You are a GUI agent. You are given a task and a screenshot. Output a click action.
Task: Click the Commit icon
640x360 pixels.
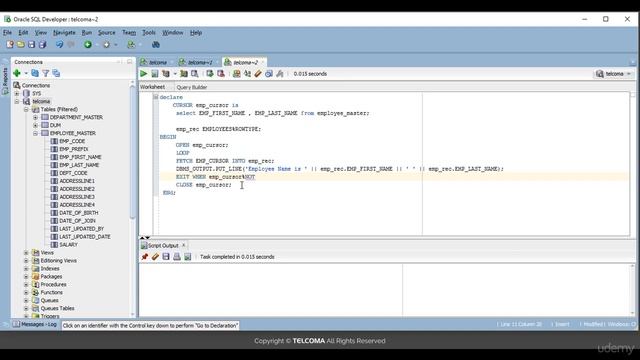(x=210, y=74)
